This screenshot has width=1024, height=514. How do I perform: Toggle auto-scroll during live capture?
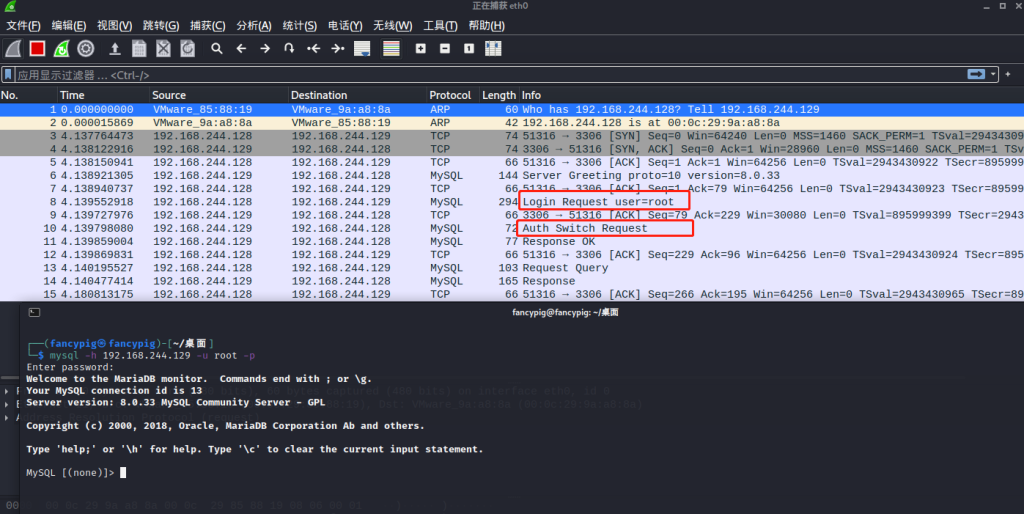362,48
